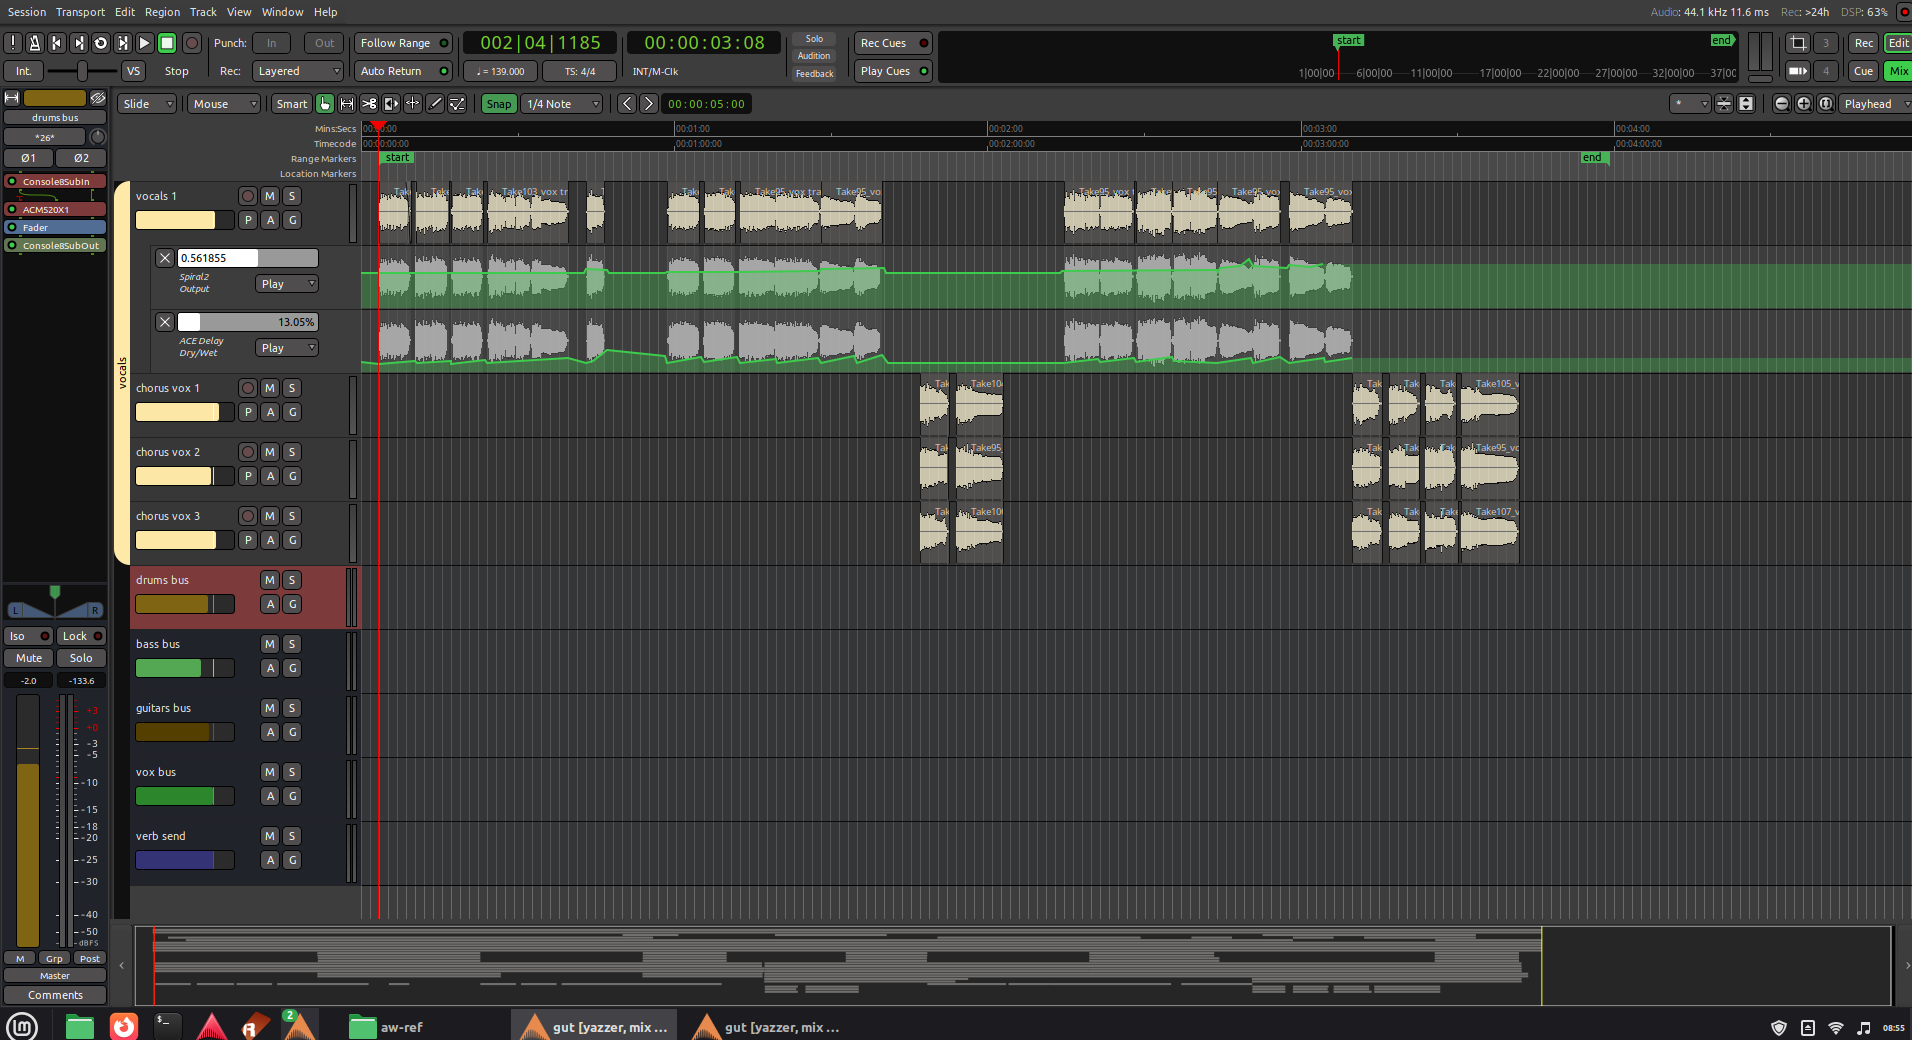Mute the vocals 1 track
This screenshot has height=1040, width=1912.
tap(270, 196)
